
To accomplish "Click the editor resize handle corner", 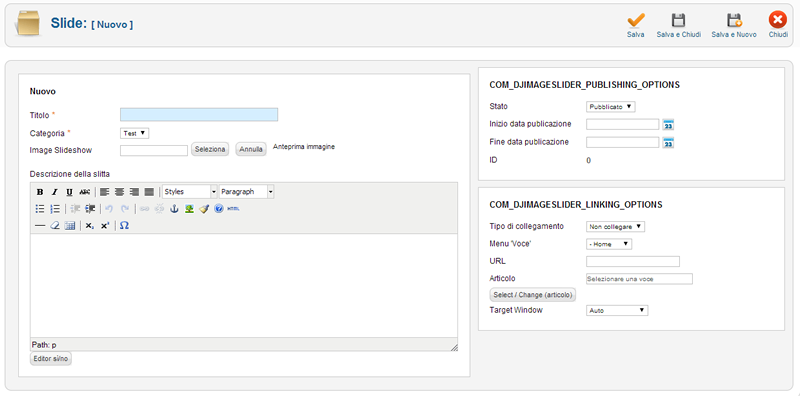I will [454, 348].
